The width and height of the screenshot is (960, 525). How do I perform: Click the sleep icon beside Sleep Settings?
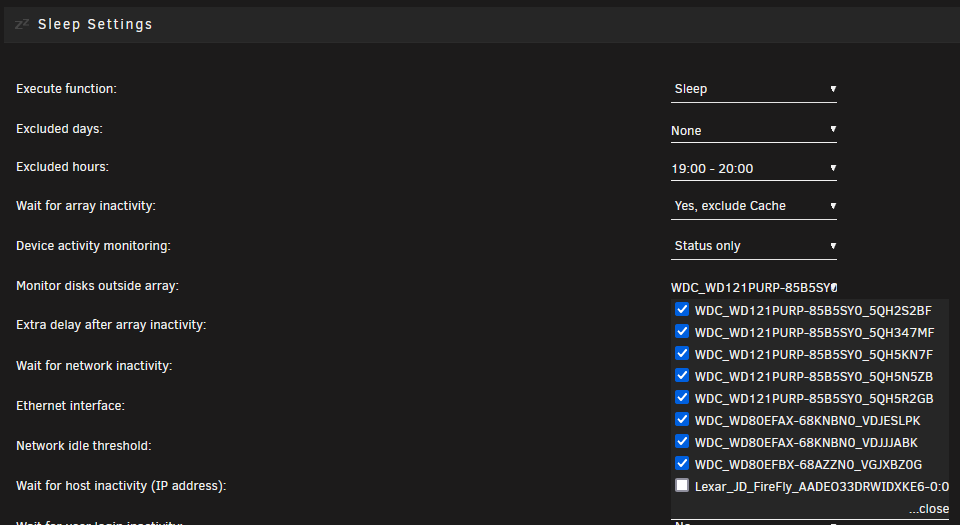[22, 24]
